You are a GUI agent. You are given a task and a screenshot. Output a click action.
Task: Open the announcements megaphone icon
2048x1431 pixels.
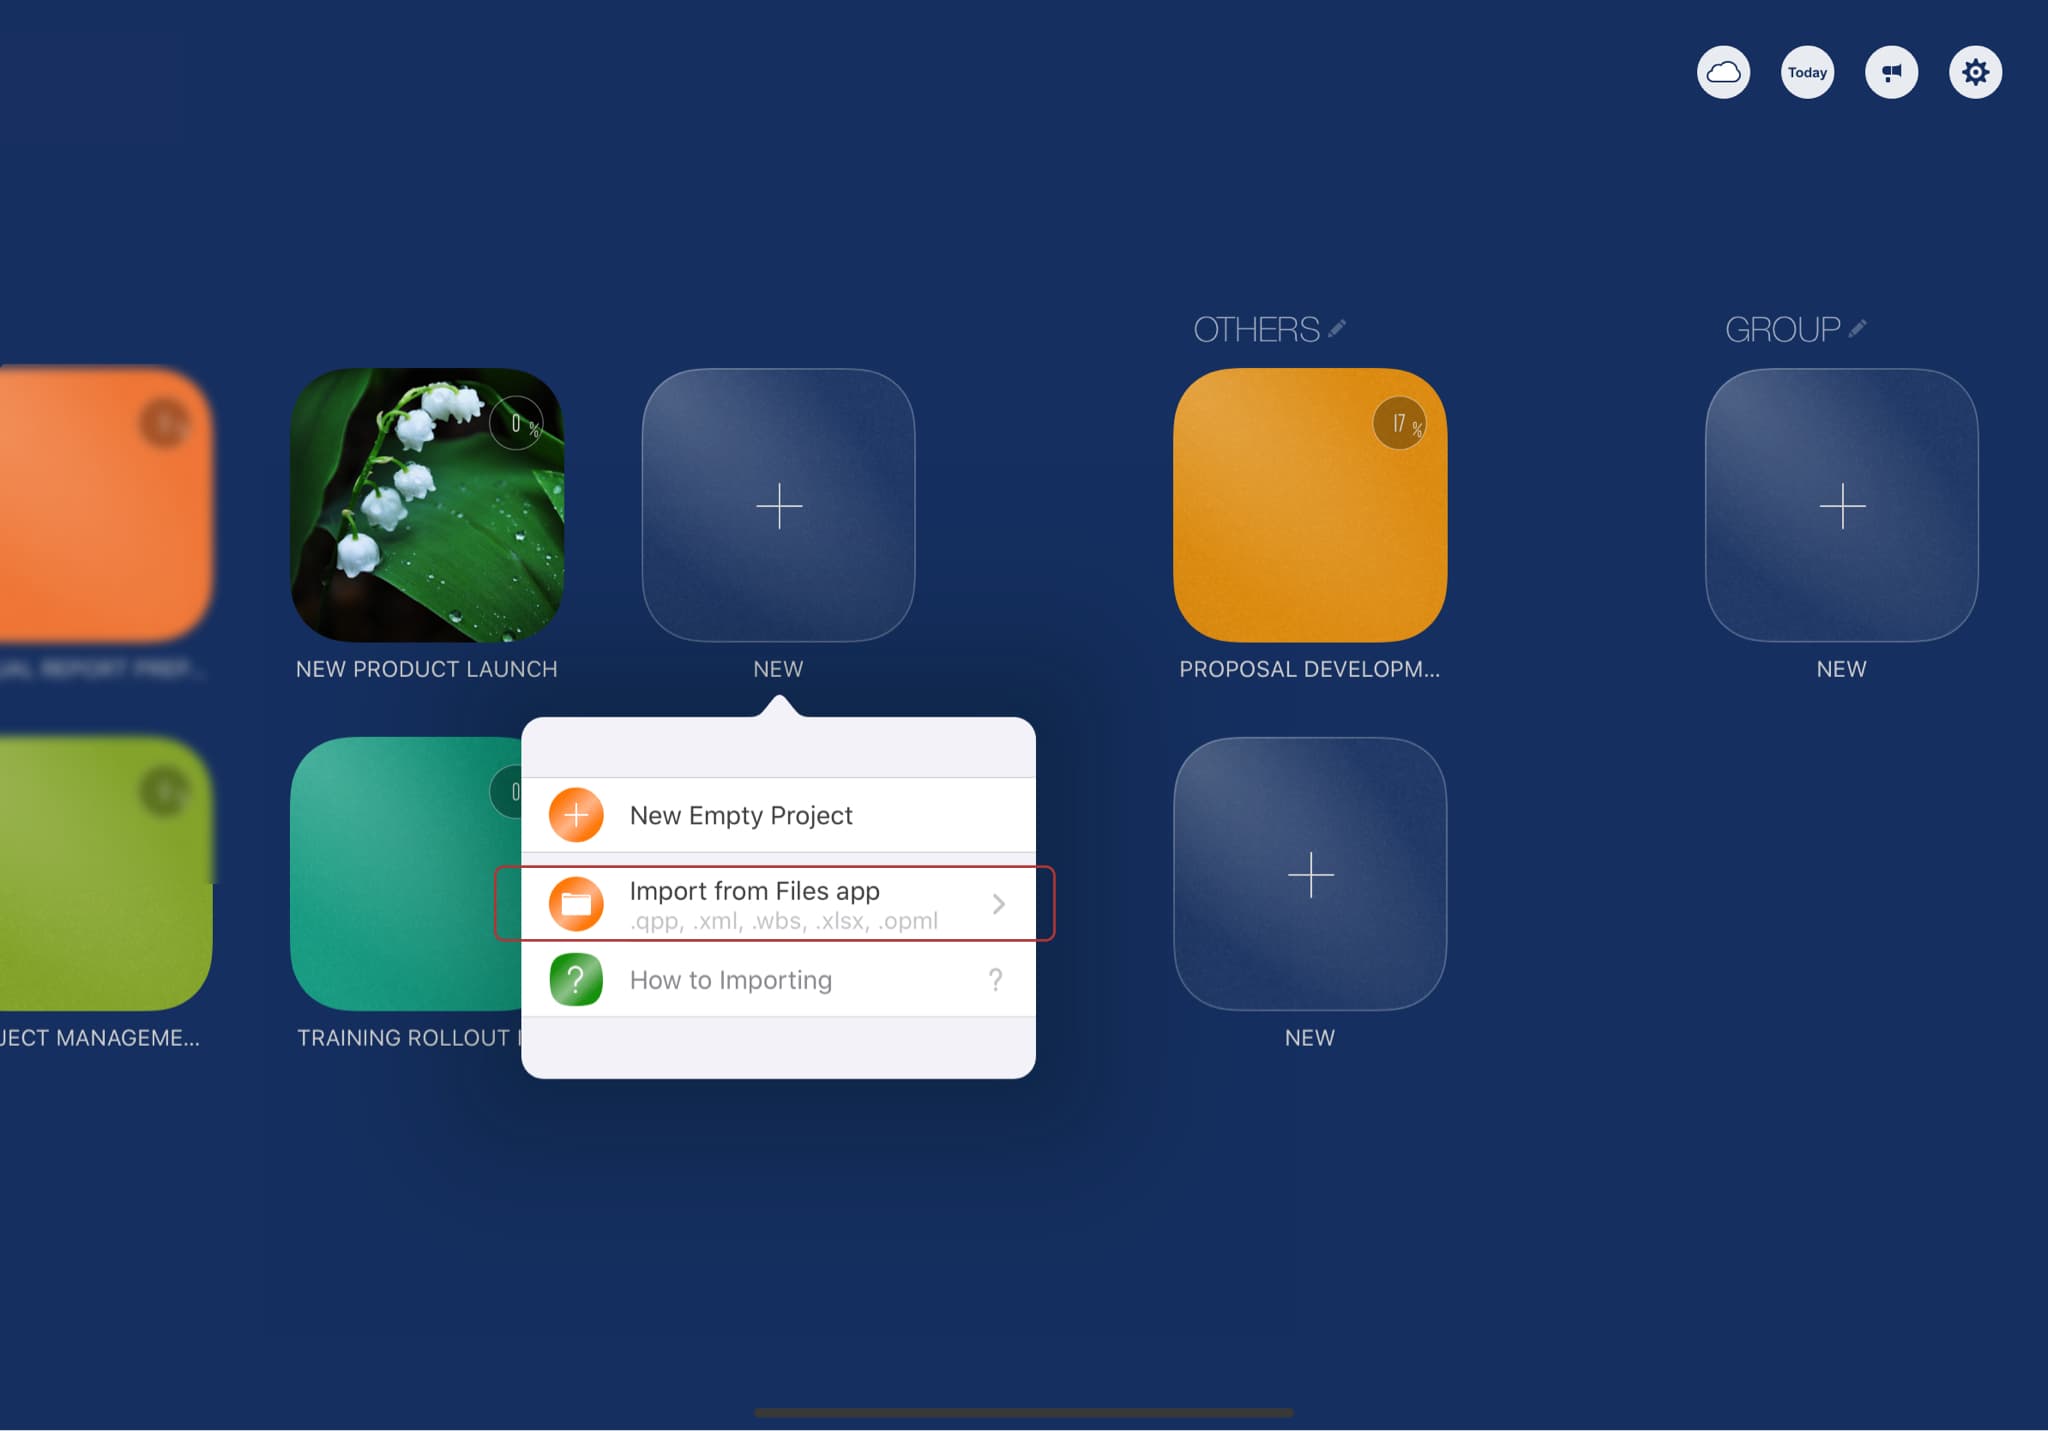[x=1891, y=72]
